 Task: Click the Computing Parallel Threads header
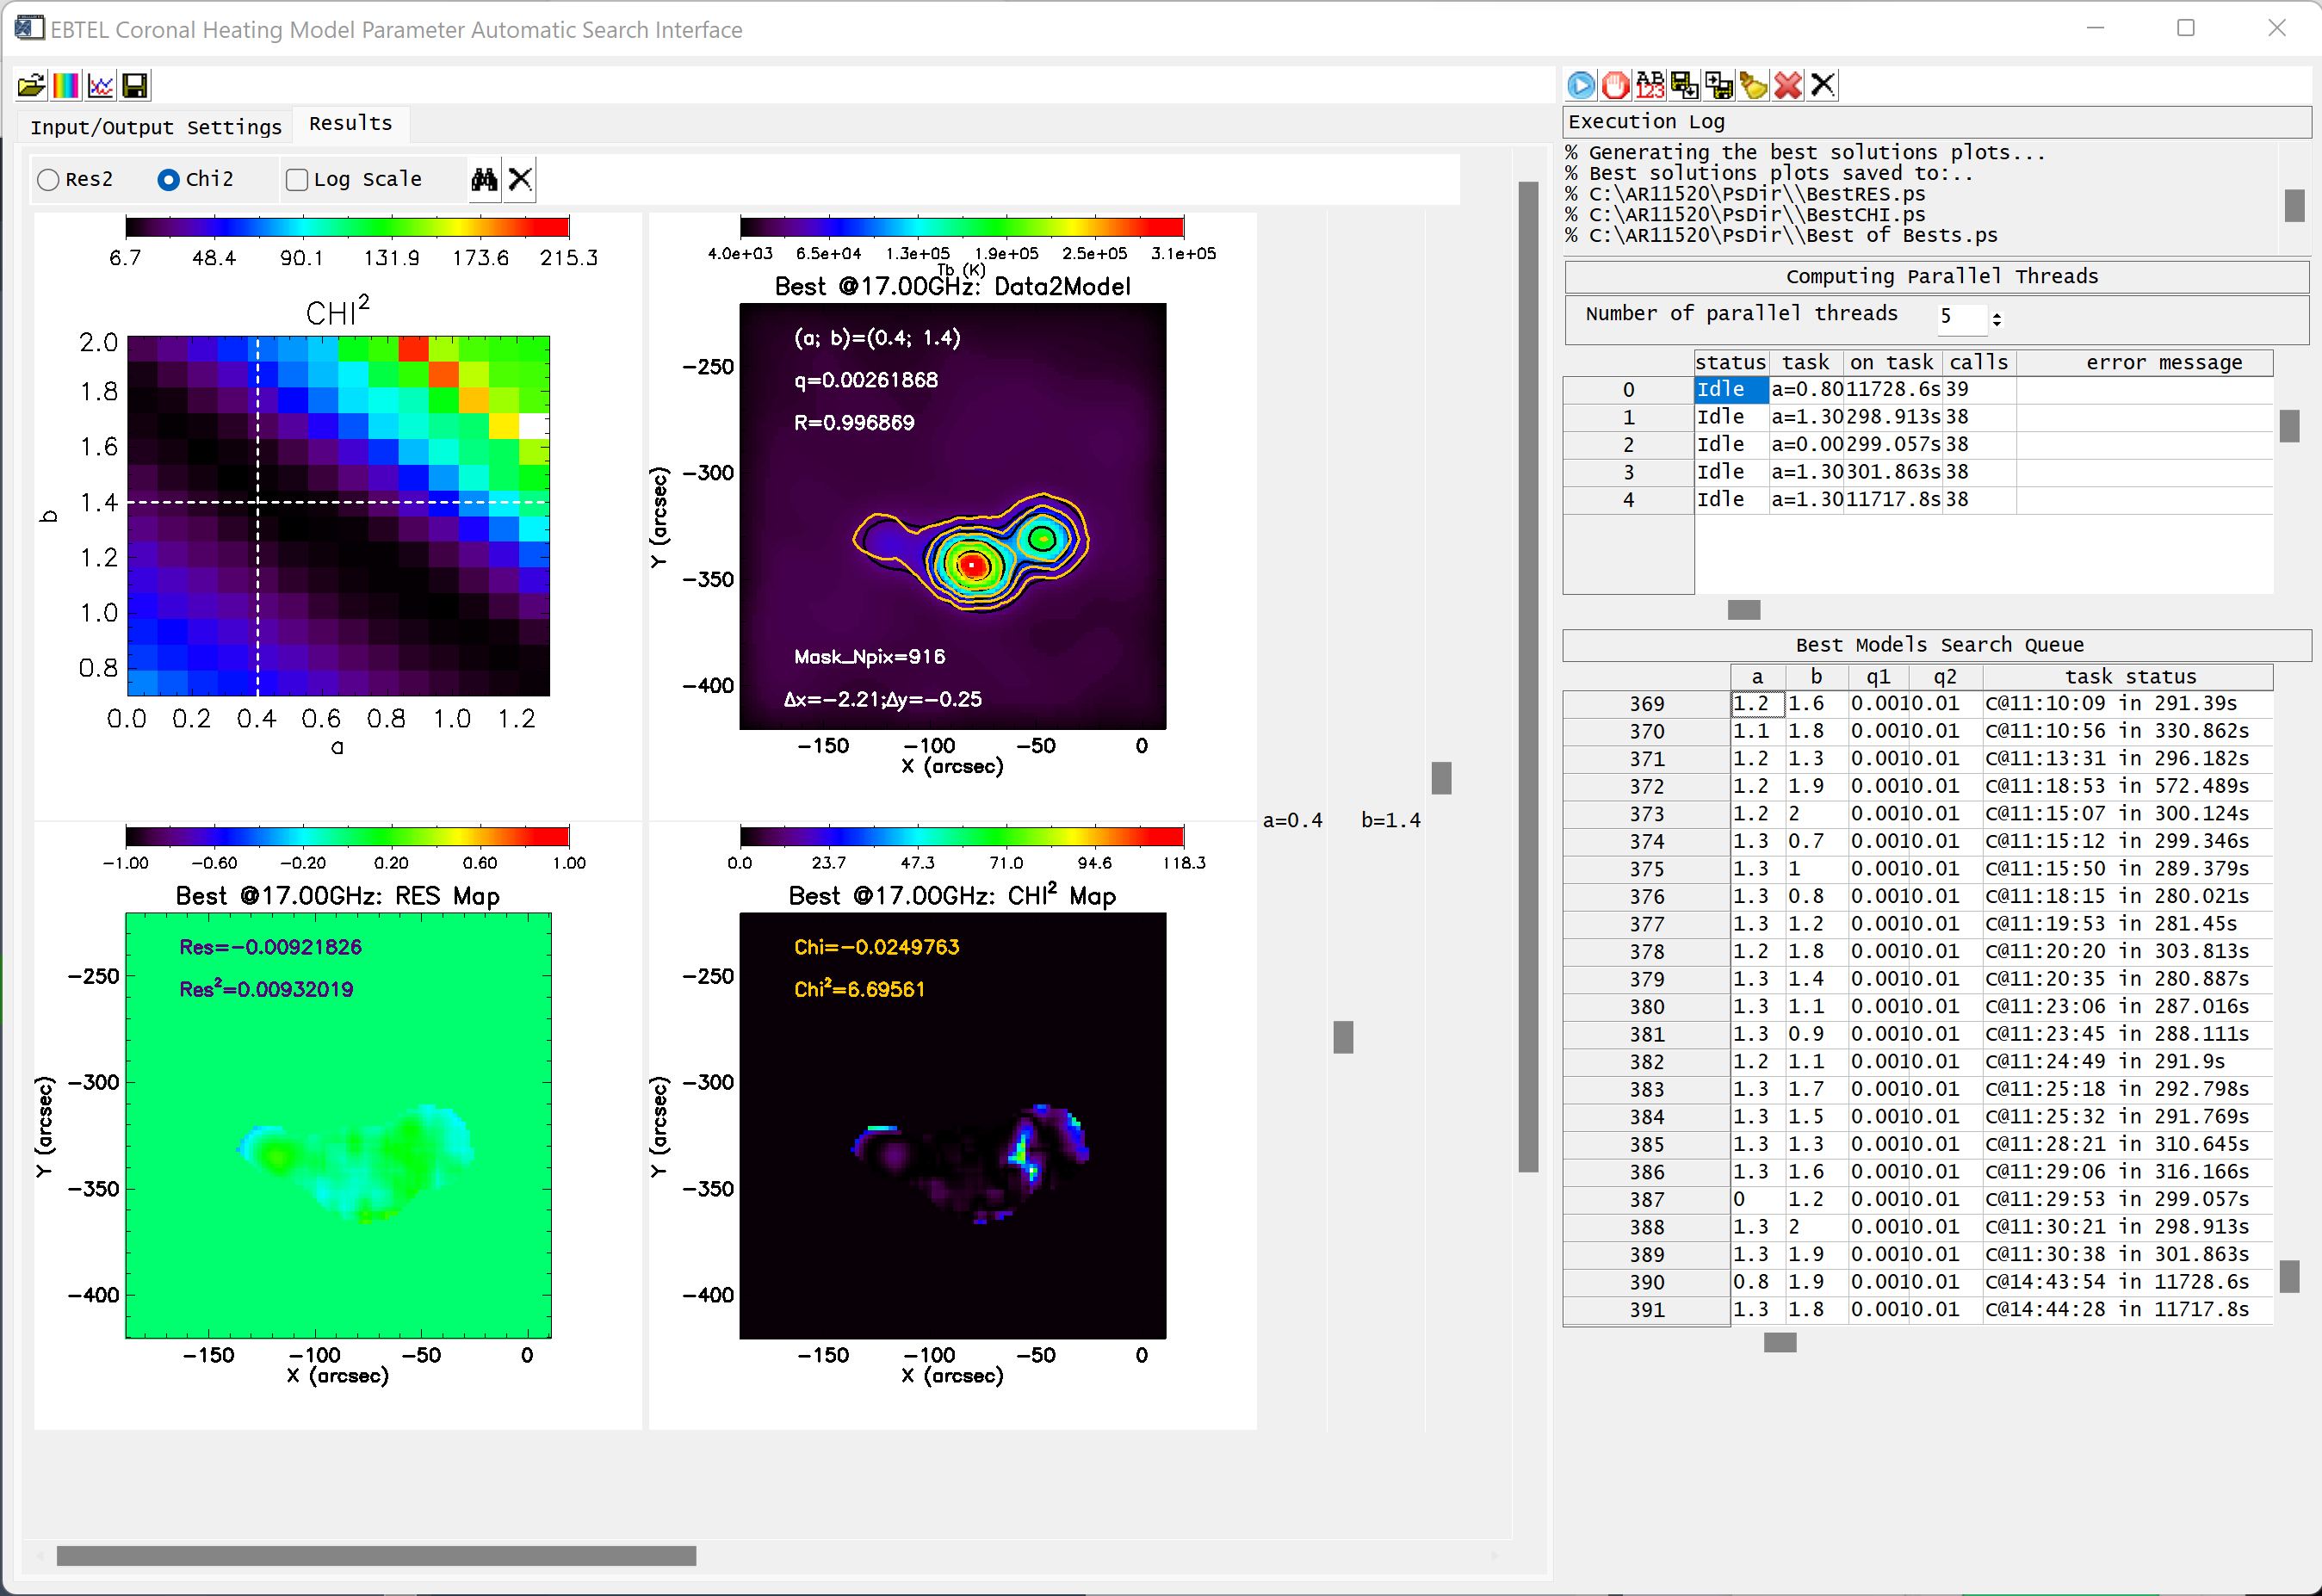1939,277
